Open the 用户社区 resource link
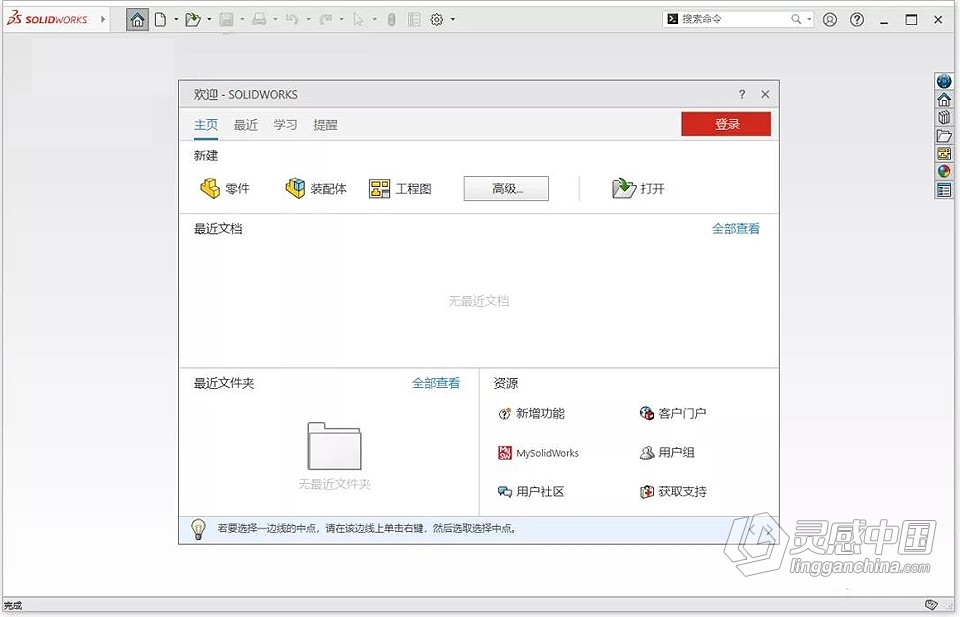 point(531,492)
